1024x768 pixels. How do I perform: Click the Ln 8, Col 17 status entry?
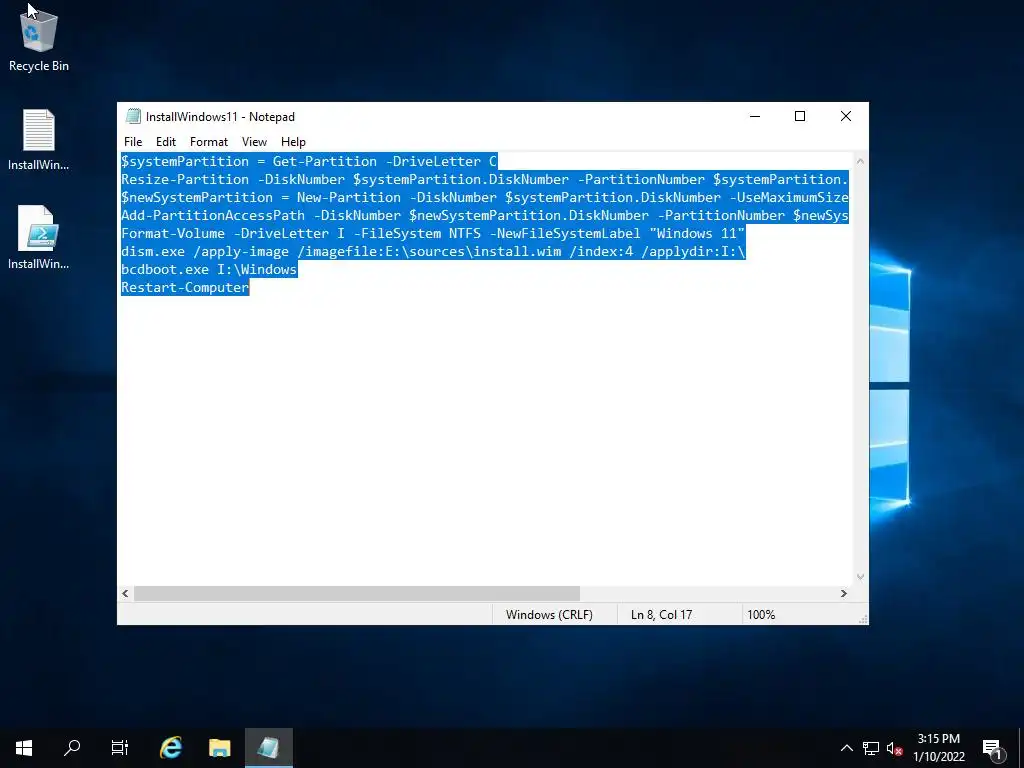(x=662, y=615)
